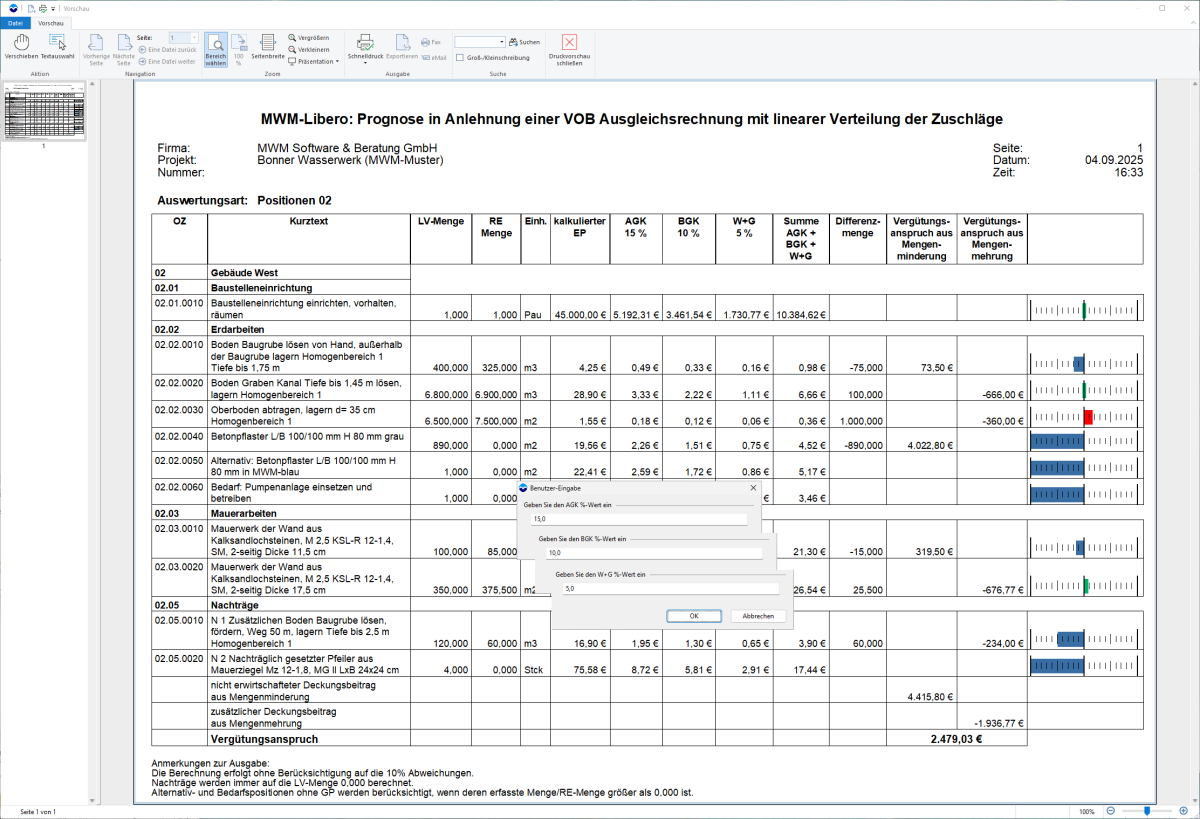Click the zoom out minus button
The height and width of the screenshot is (819, 1200).
pos(1109,811)
